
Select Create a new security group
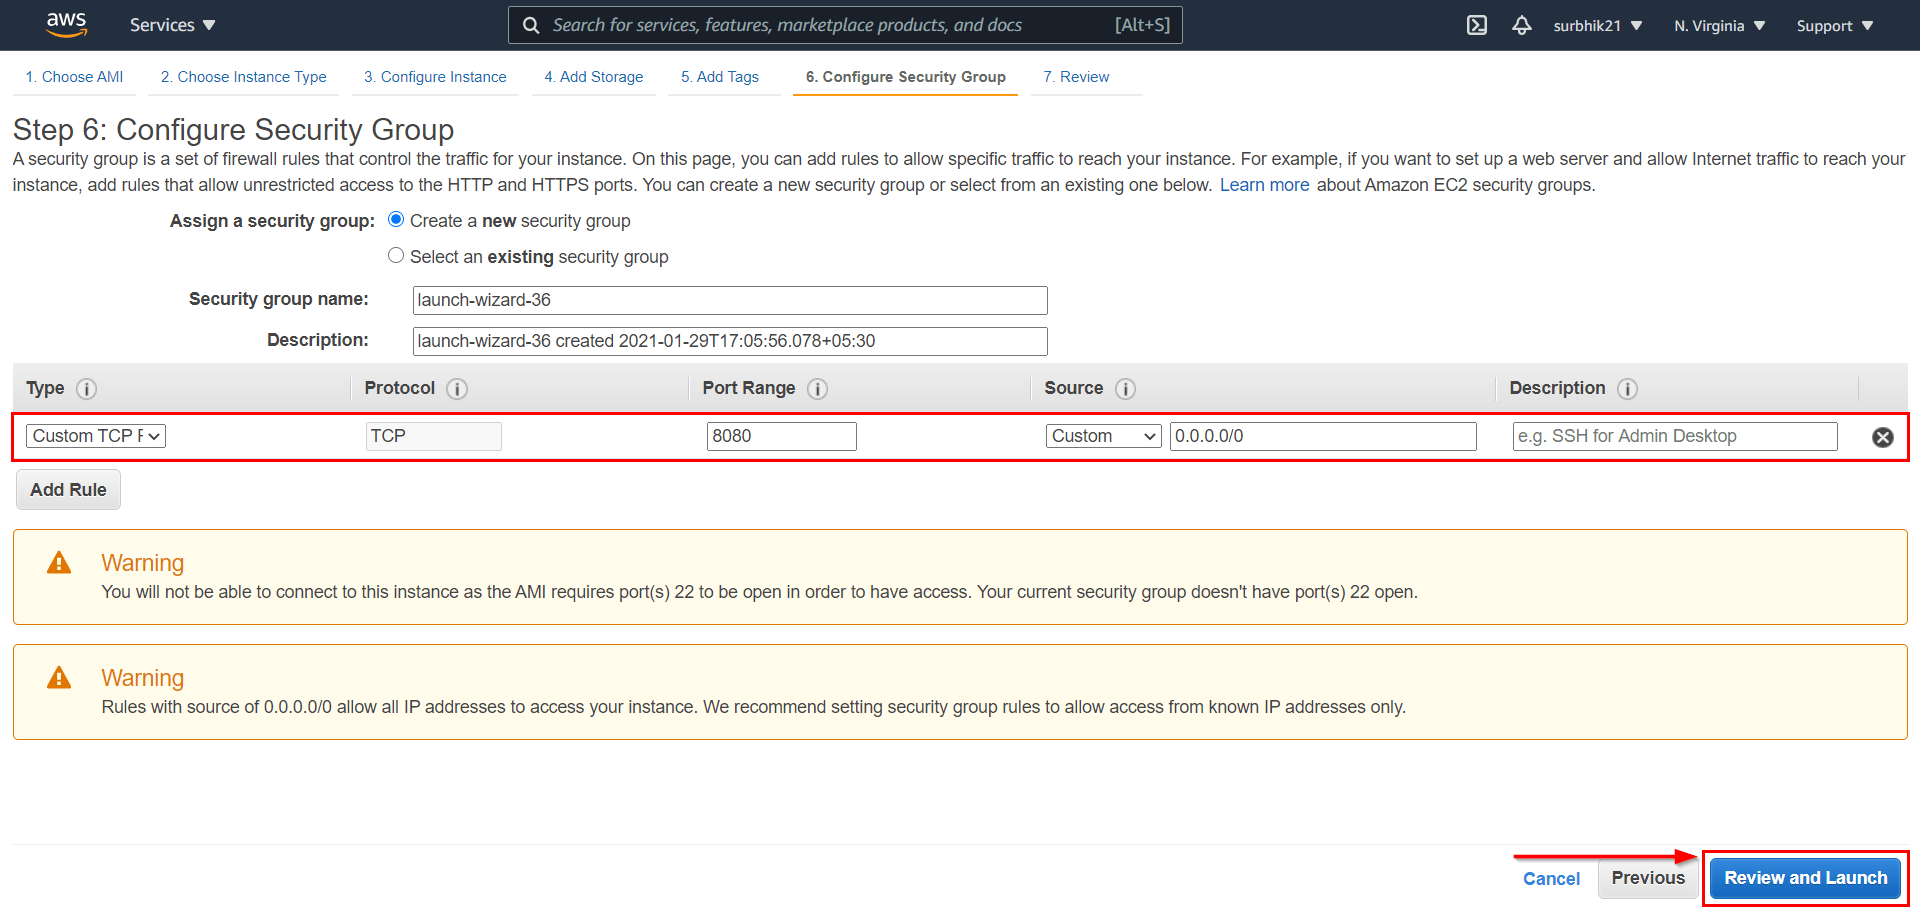click(396, 219)
